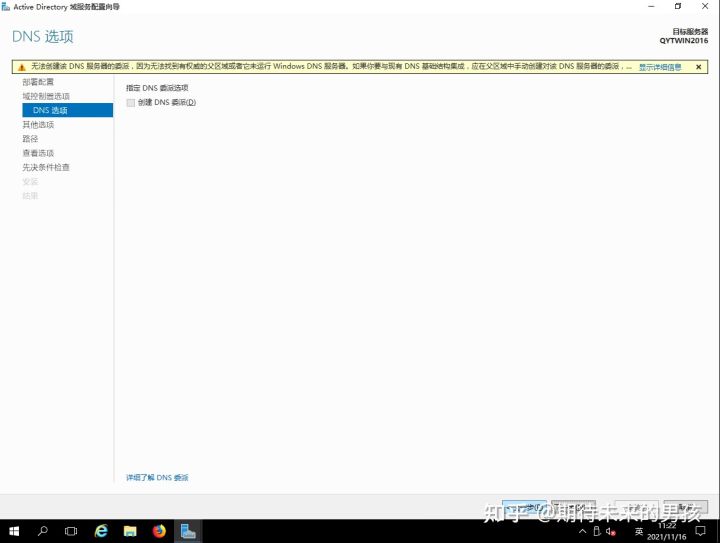Viewport: 720px width, 543px height.
Task: Click the 上一步 (Previous) wizard button
Action: (x=524, y=507)
